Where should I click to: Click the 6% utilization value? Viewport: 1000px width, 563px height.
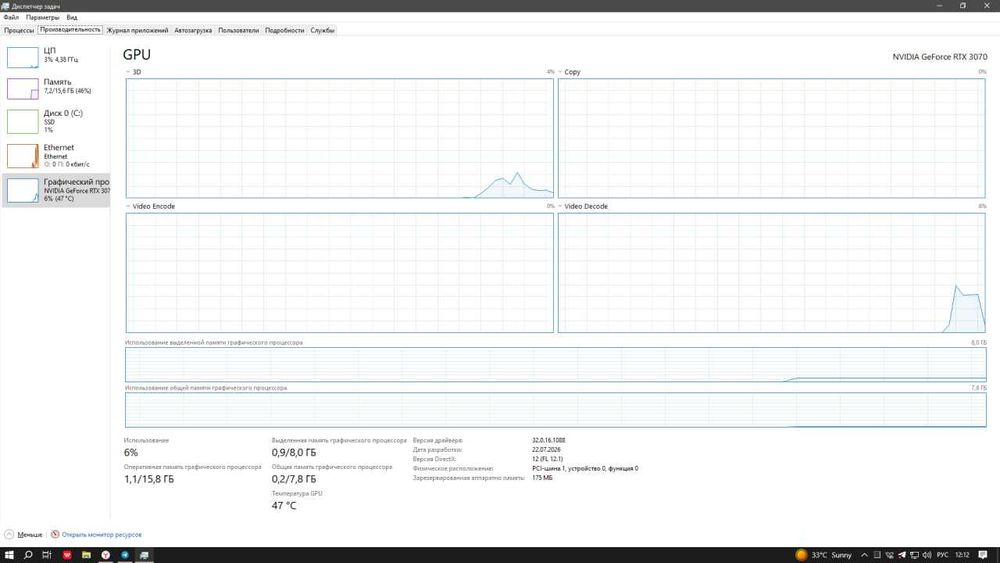click(131, 452)
